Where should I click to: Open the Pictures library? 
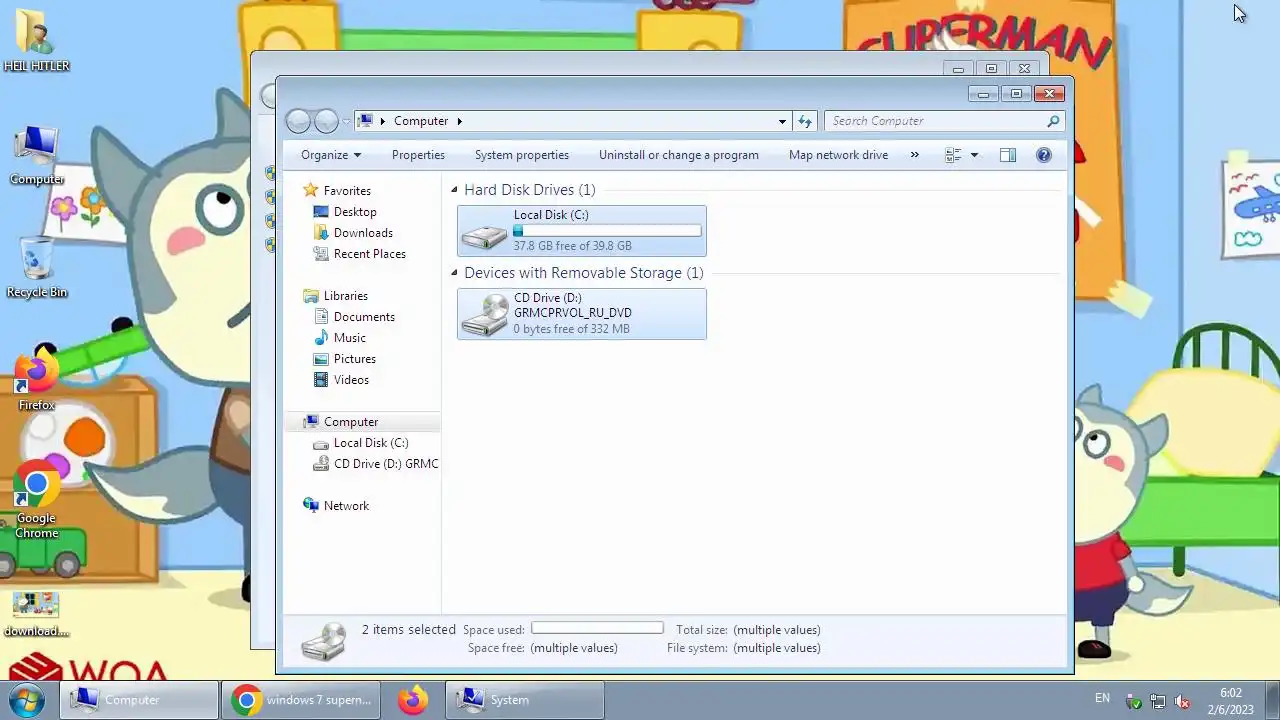tap(355, 359)
